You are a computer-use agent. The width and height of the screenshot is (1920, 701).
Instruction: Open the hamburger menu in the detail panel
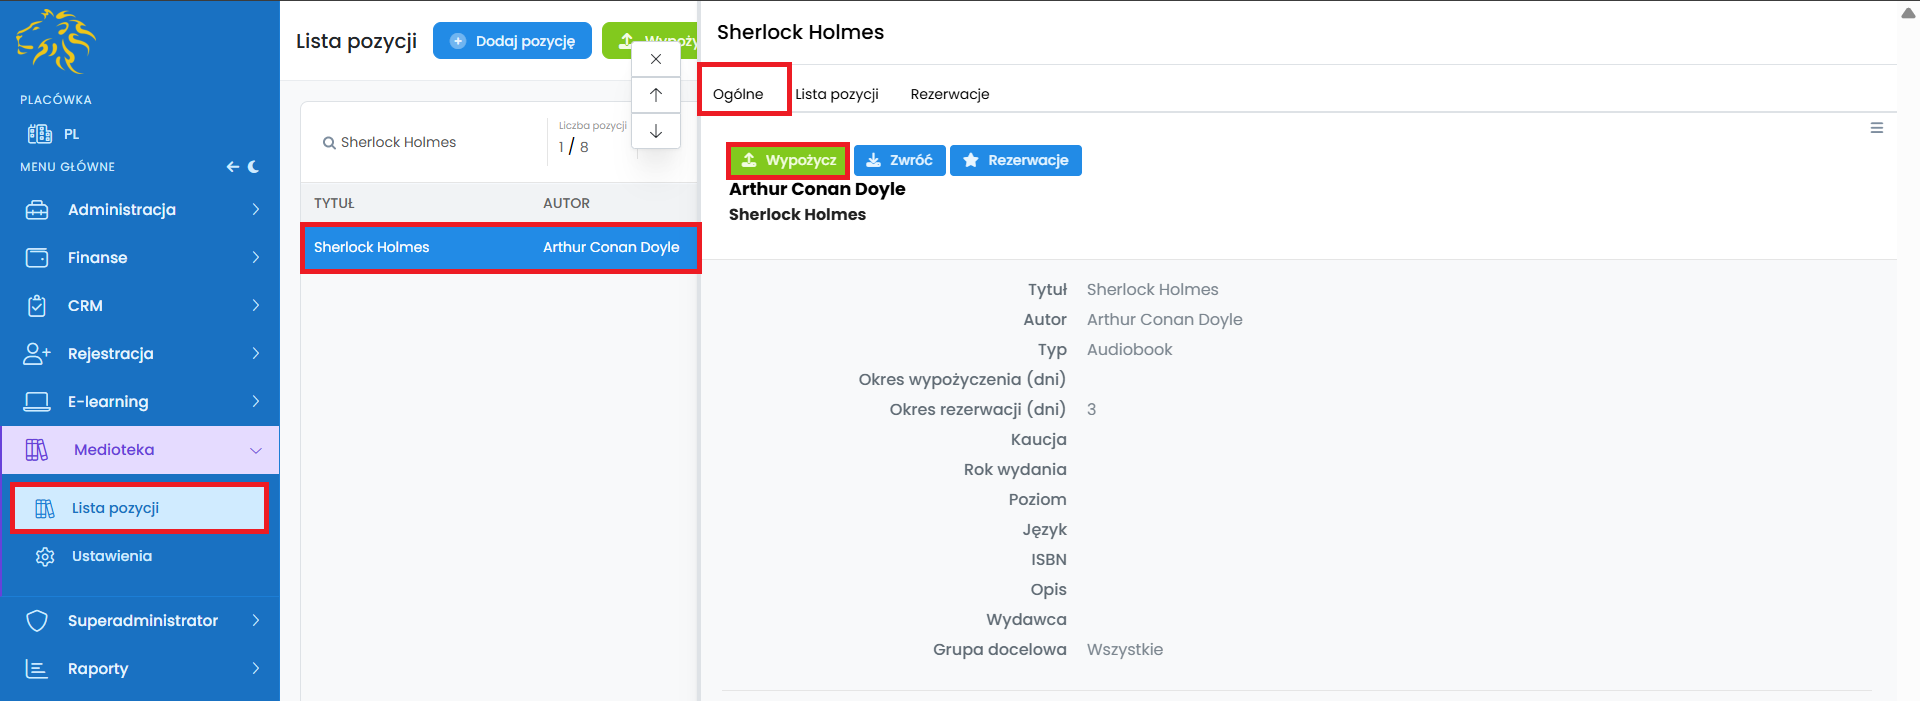(x=1877, y=128)
